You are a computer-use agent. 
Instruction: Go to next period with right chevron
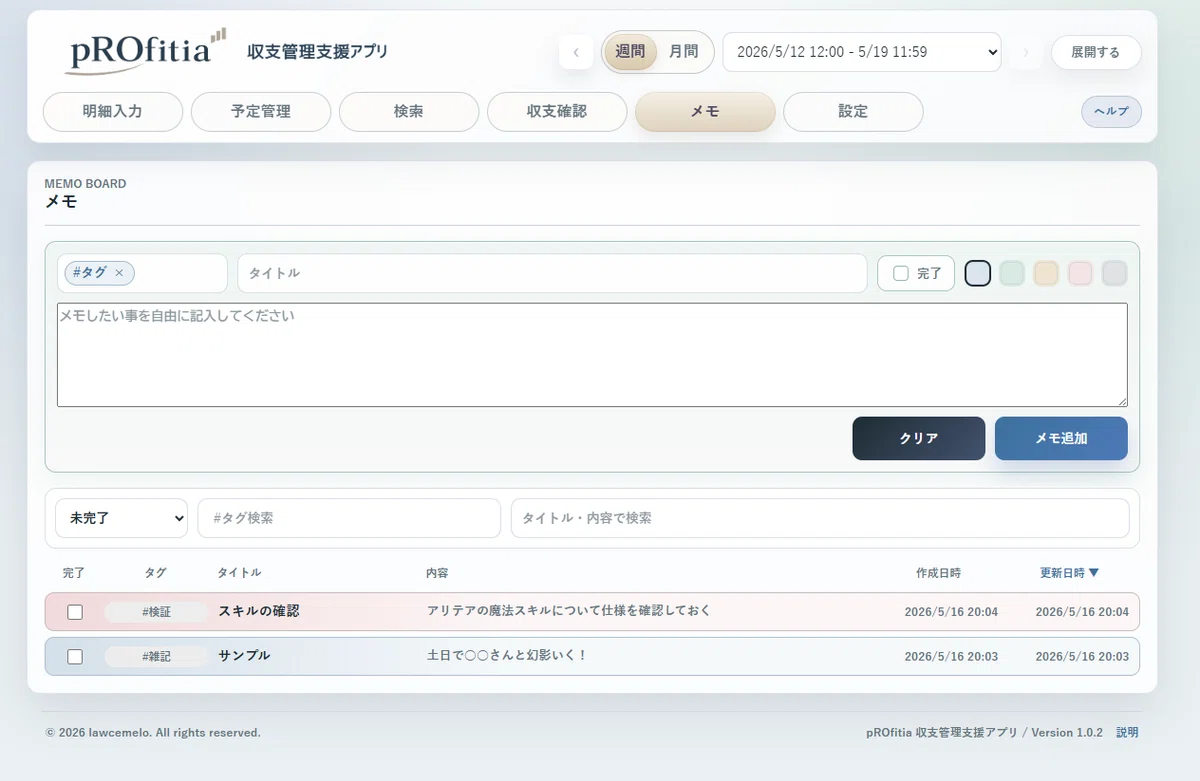(1026, 52)
